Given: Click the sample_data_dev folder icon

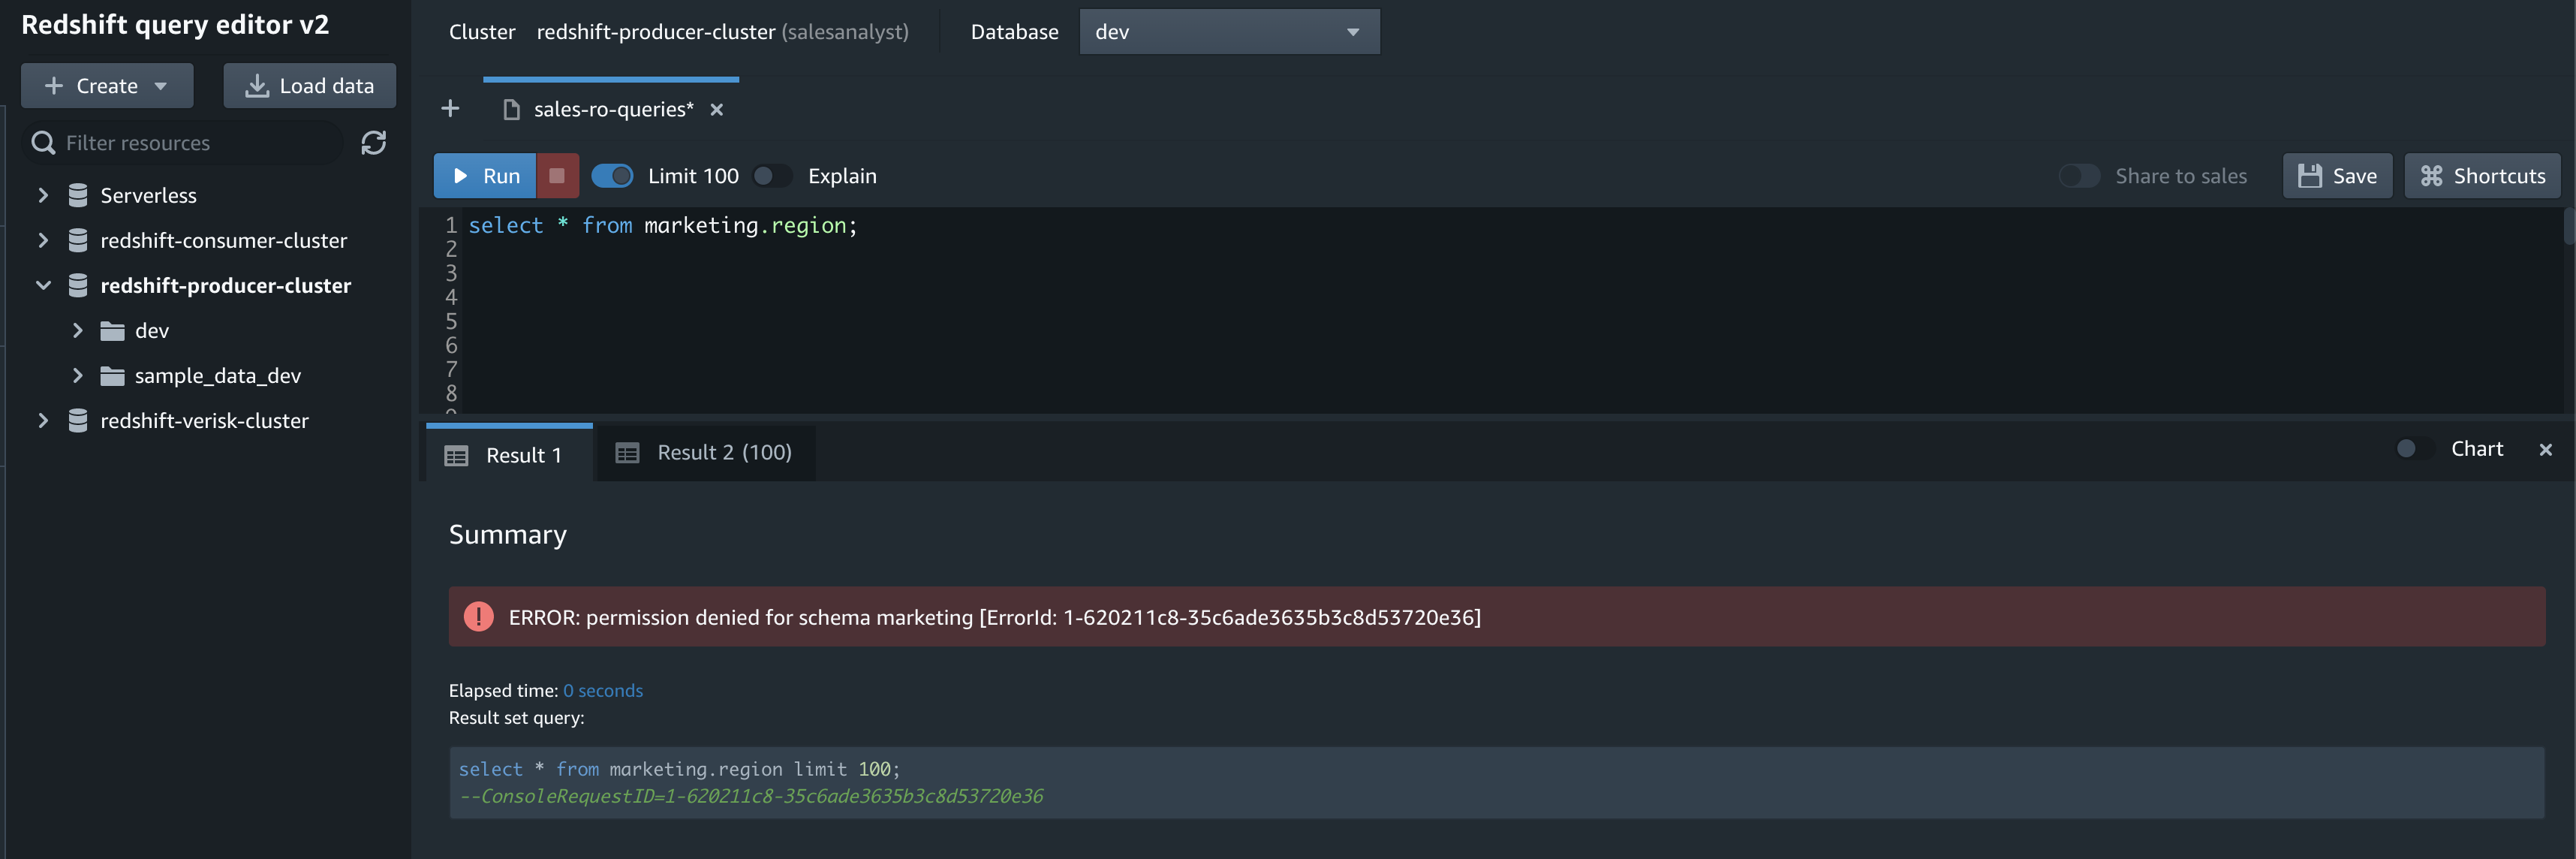Looking at the screenshot, I should coord(112,376).
